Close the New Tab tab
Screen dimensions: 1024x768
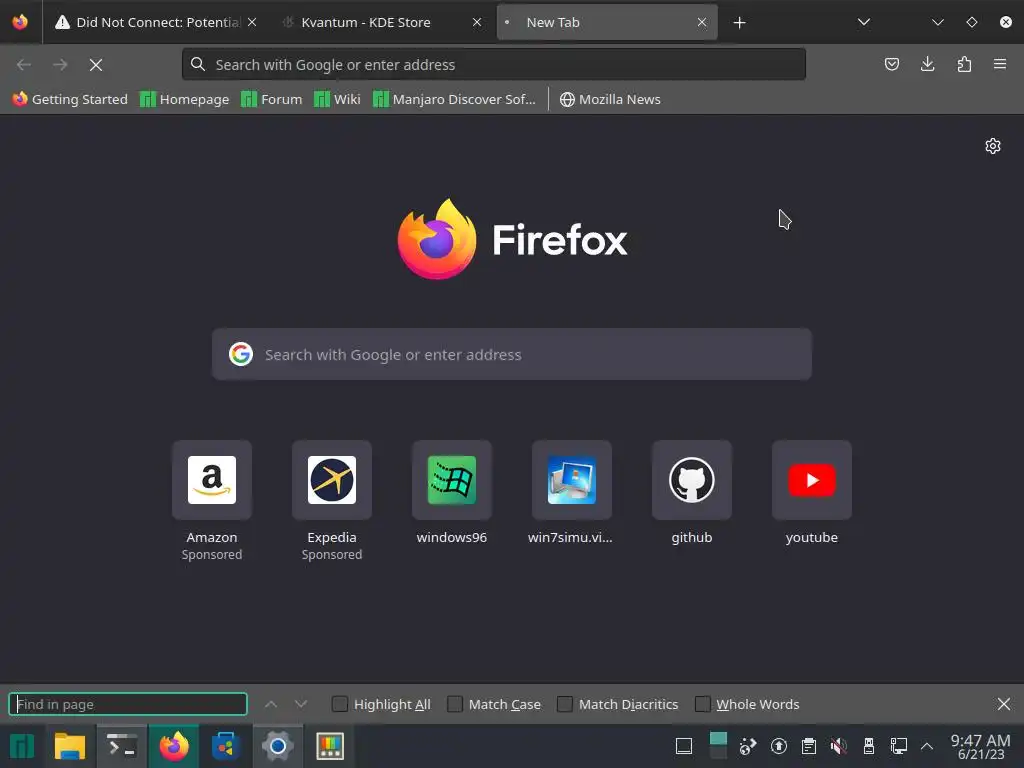701,22
